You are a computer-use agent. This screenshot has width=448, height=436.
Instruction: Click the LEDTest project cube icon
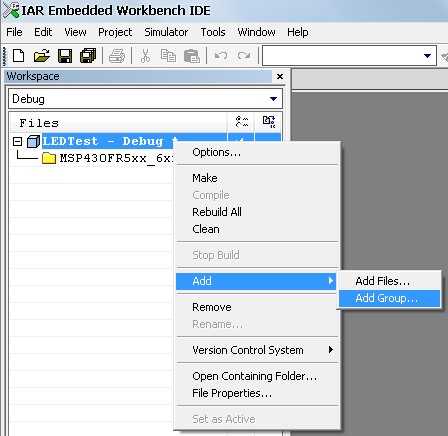33,141
